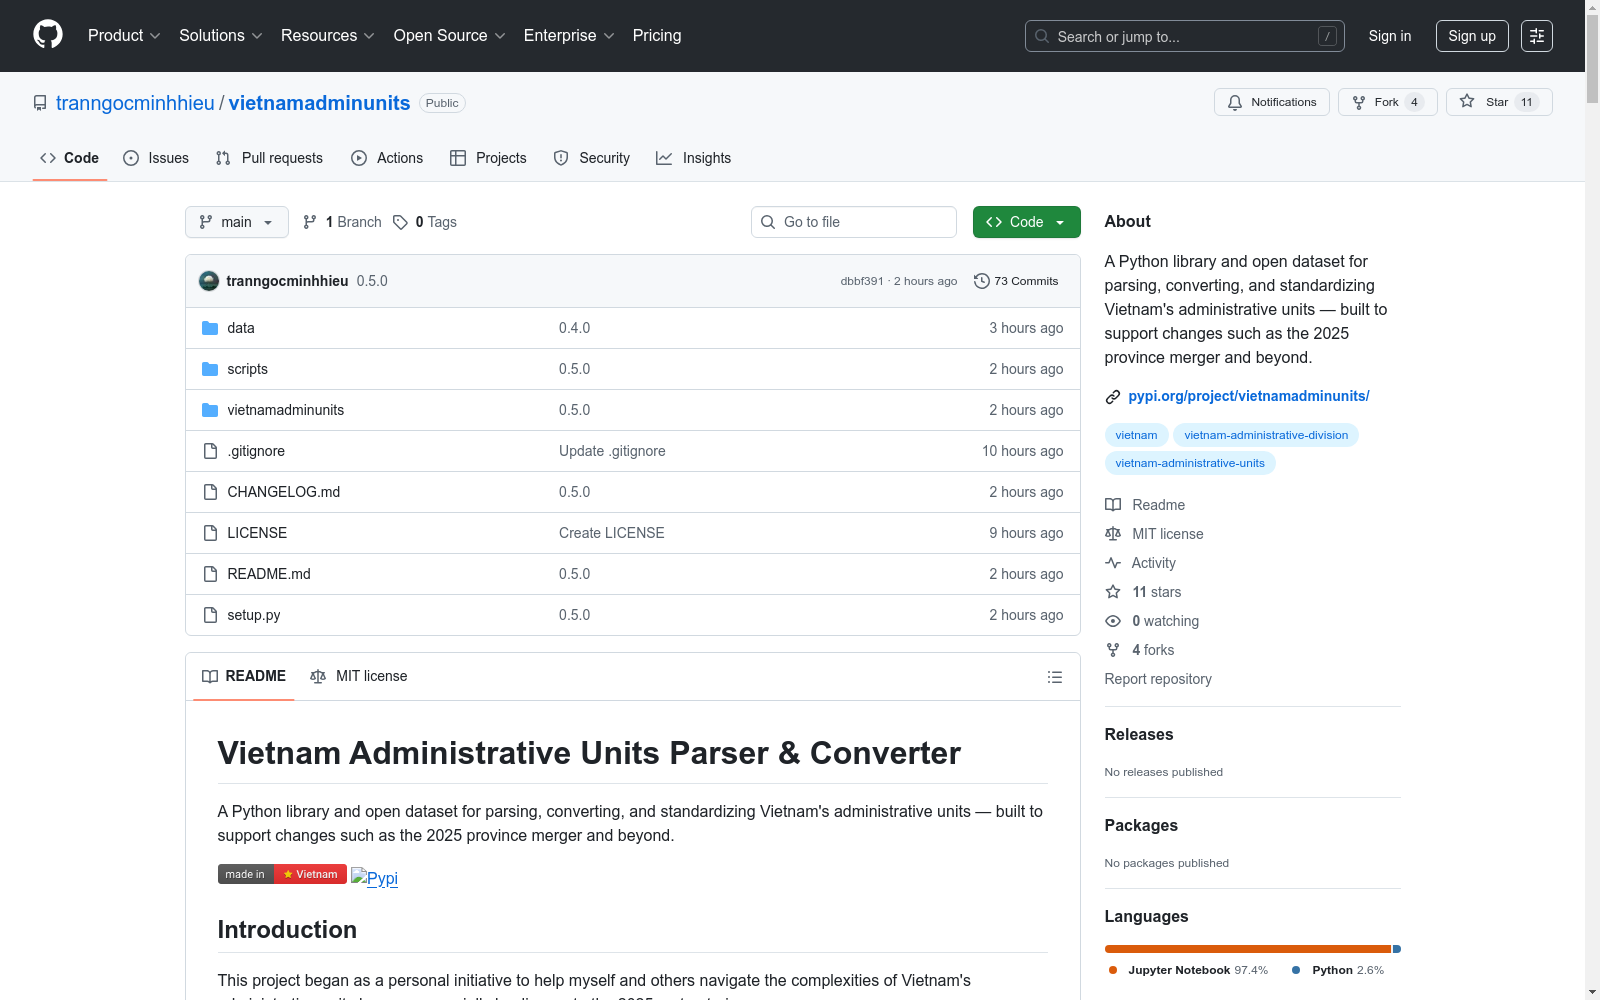Open the data folder icon

(210, 328)
